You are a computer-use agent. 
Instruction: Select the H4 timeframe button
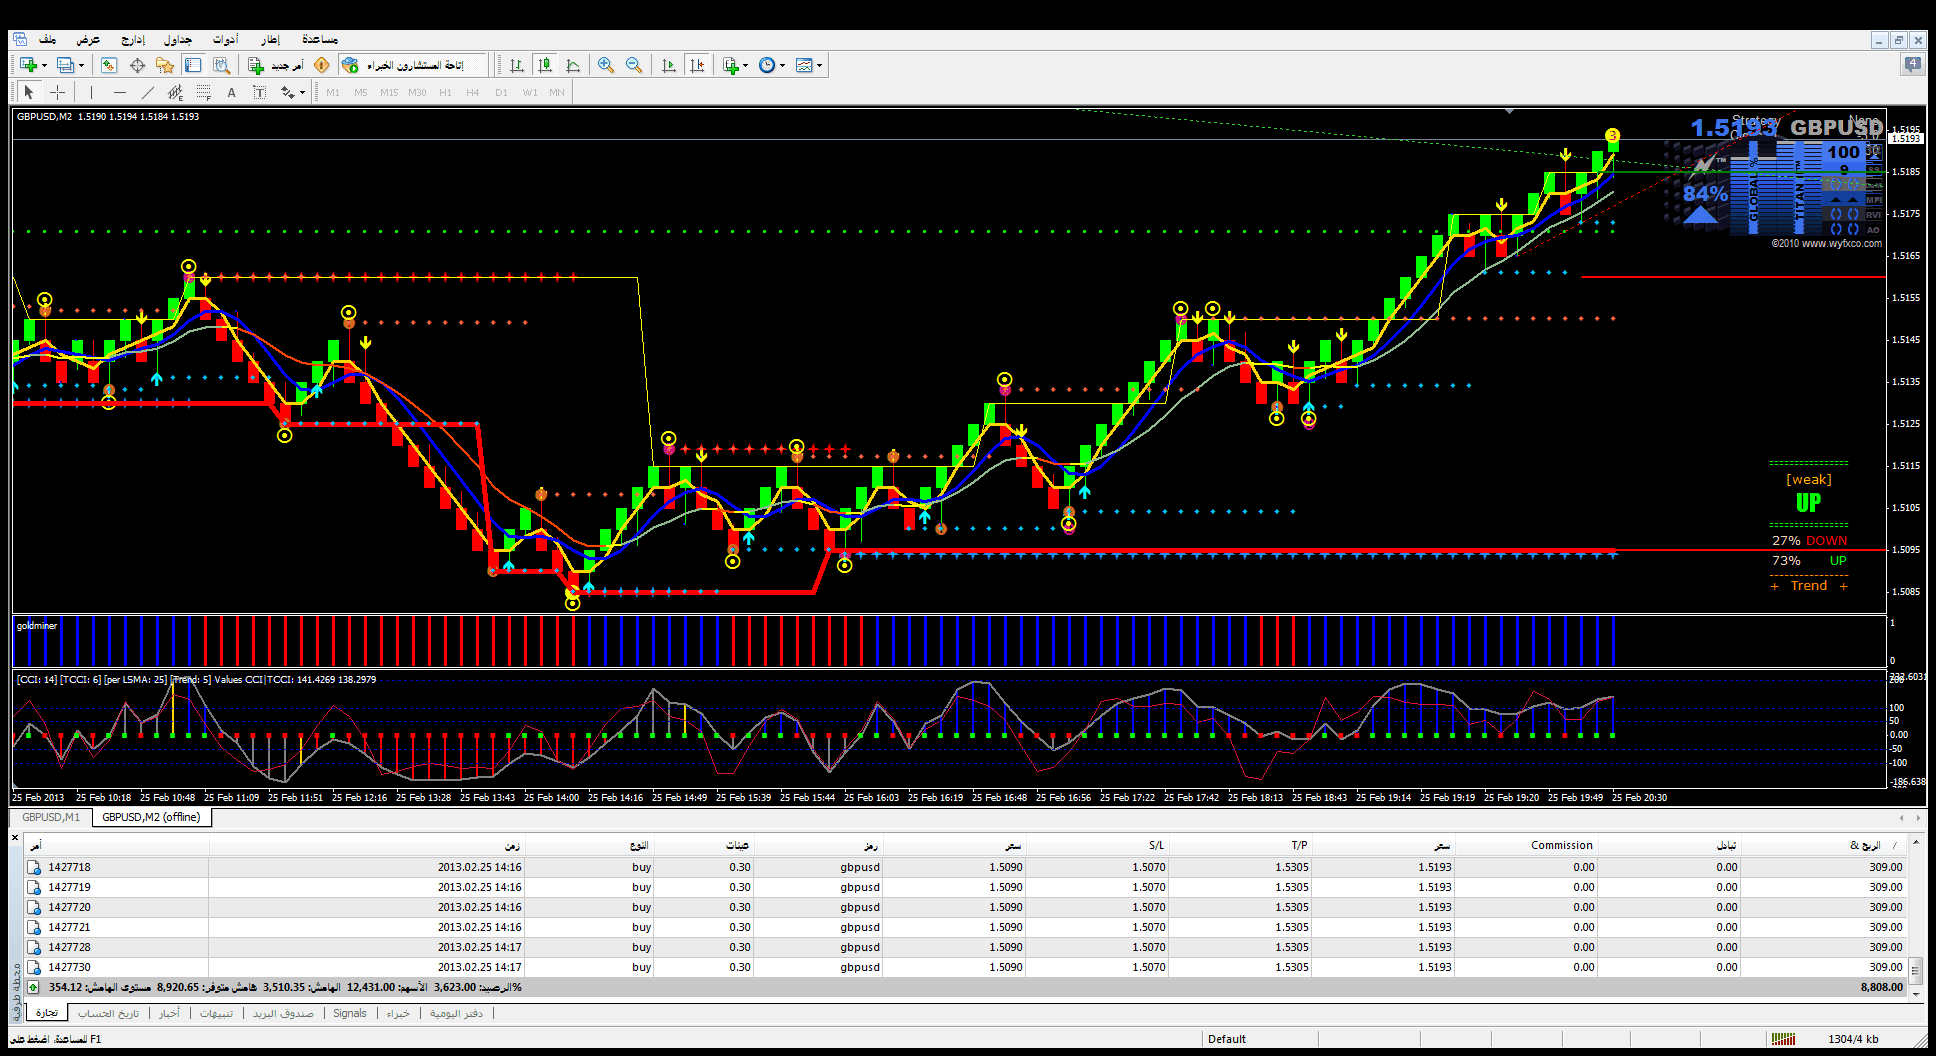pyautogui.click(x=473, y=92)
